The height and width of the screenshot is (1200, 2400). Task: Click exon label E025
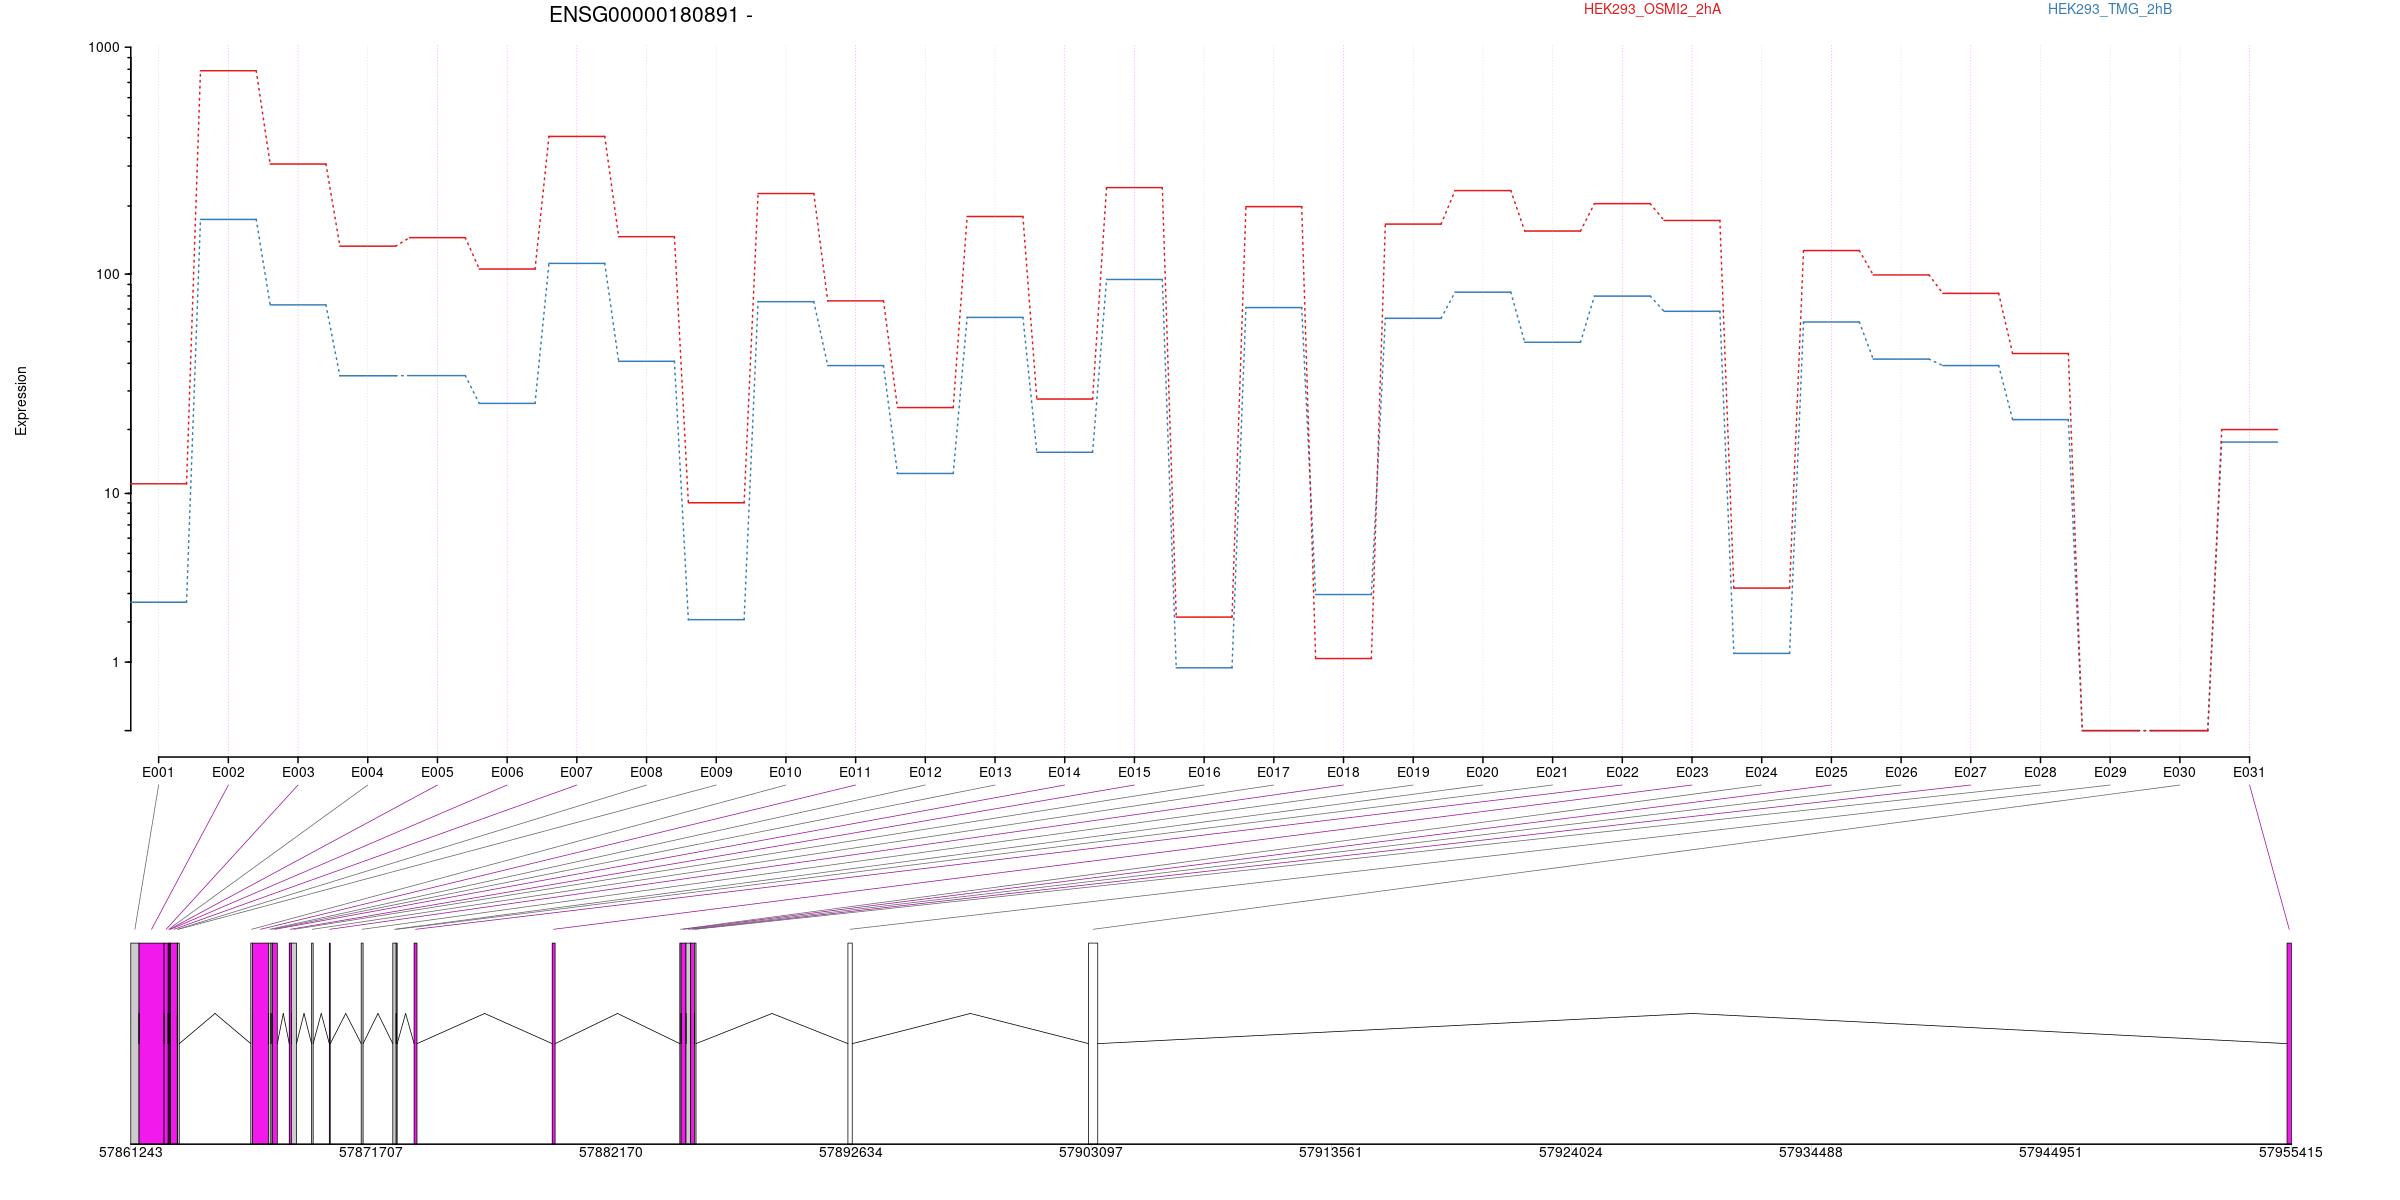click(1831, 772)
